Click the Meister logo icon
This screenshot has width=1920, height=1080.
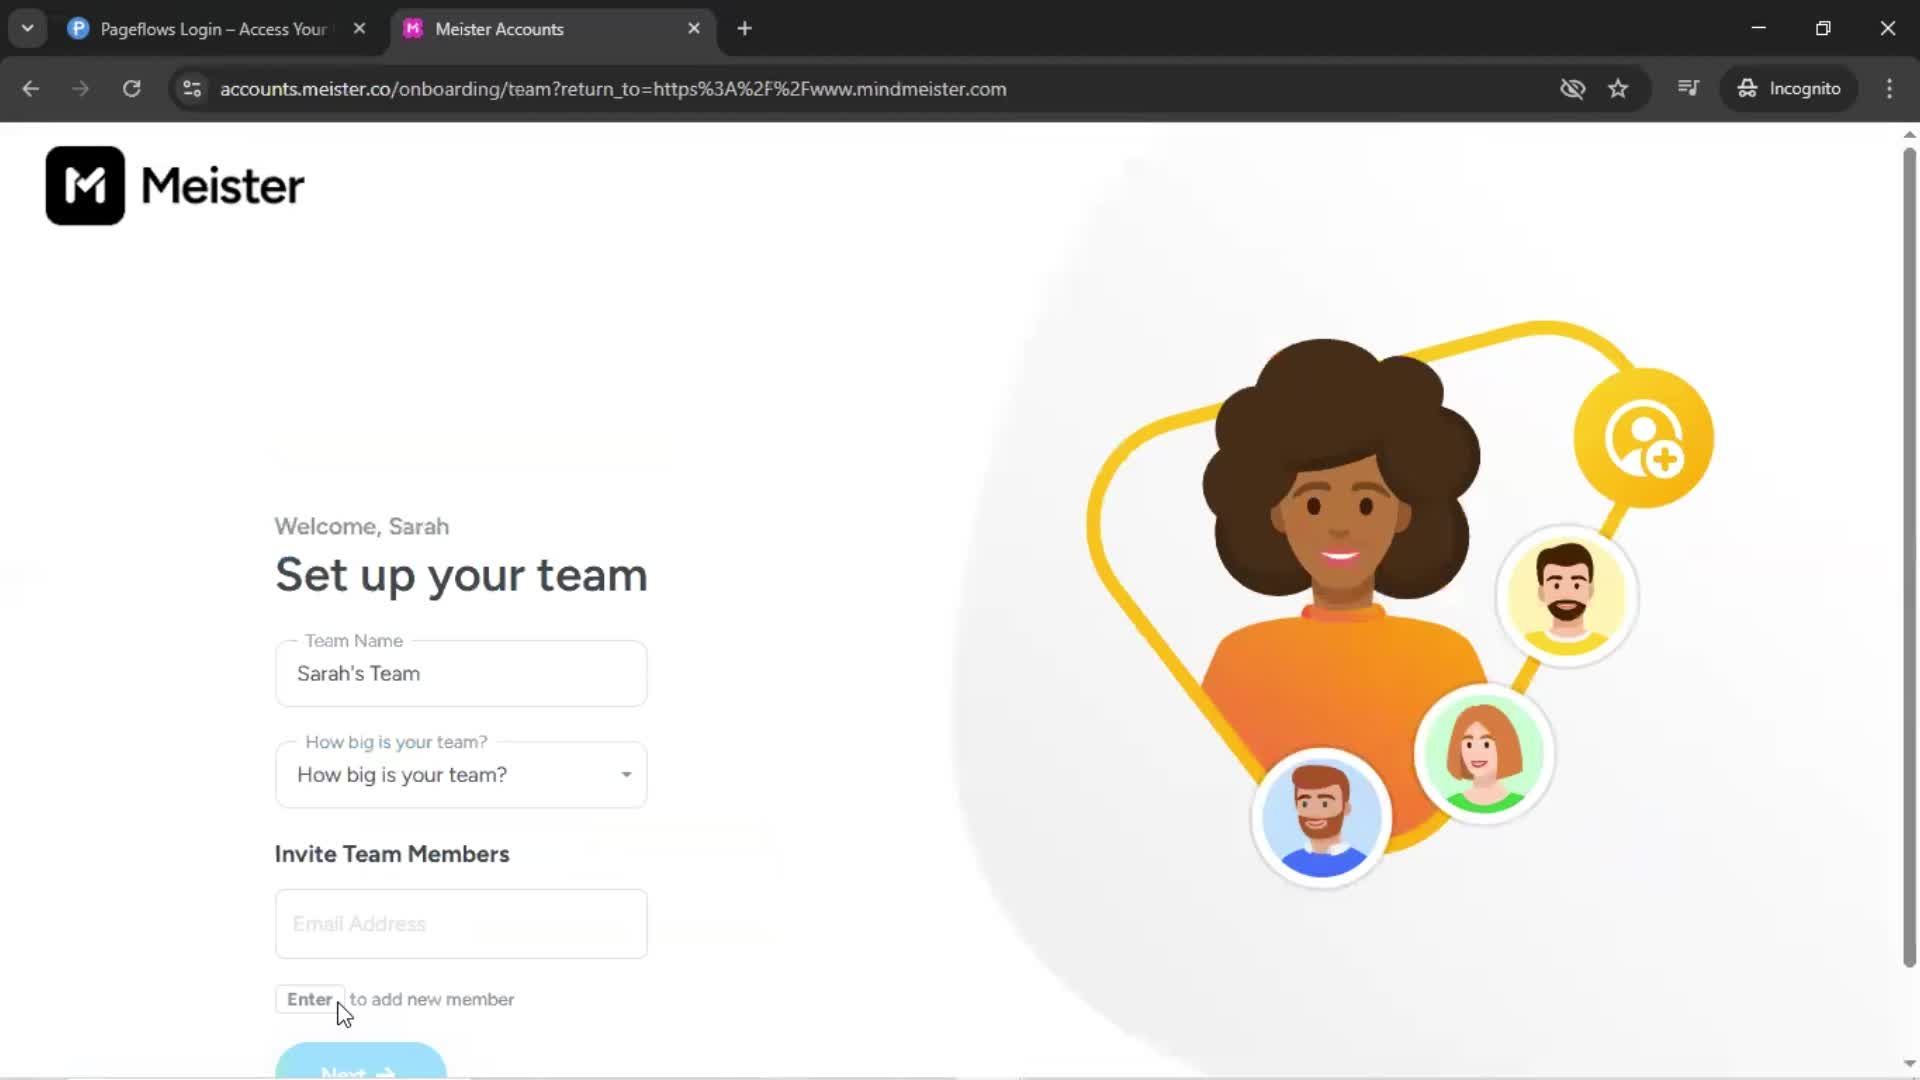tap(85, 186)
